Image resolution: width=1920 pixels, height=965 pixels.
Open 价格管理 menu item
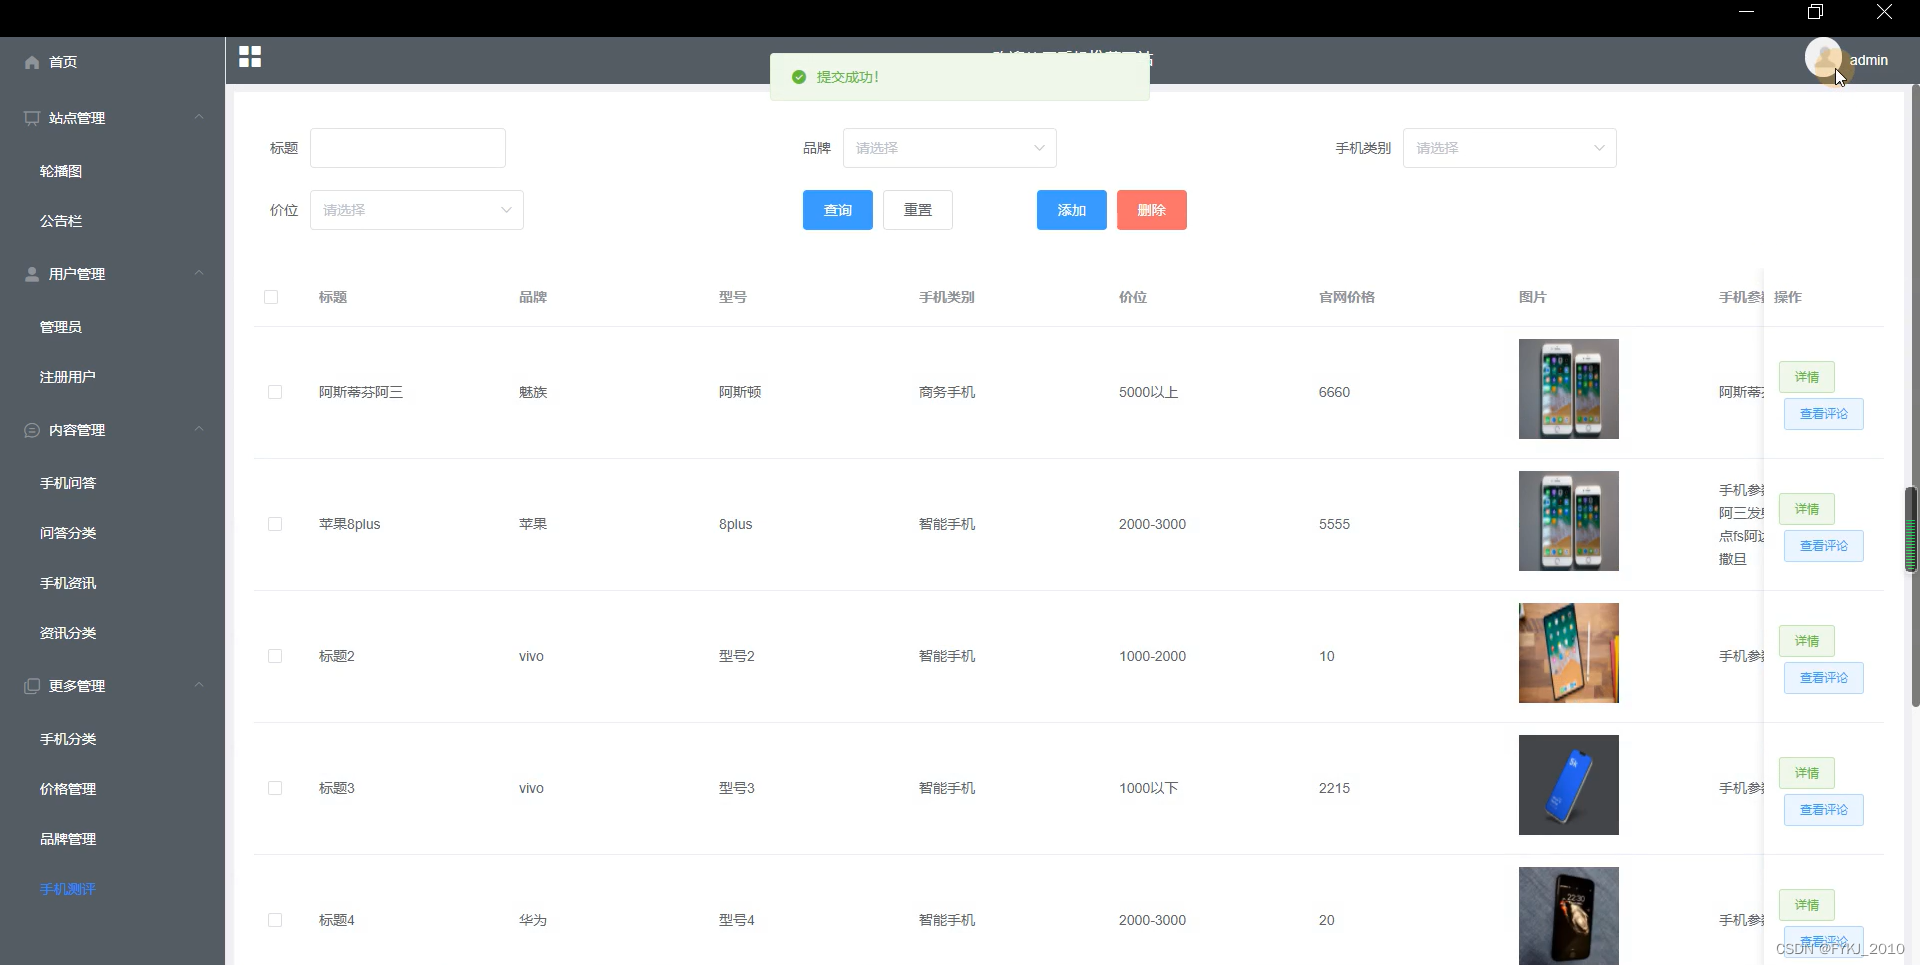click(68, 789)
